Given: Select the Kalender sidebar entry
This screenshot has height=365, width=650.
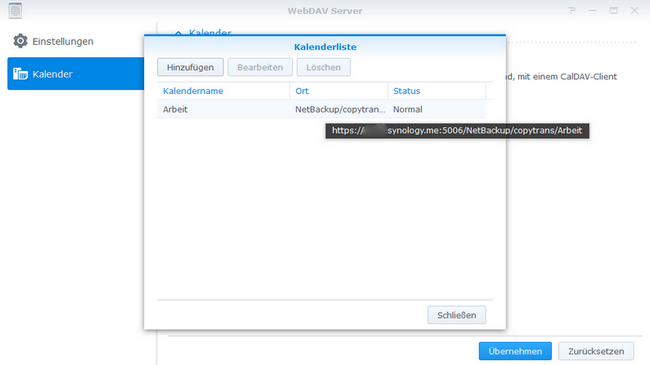Looking at the screenshot, I should pyautogui.click(x=75, y=73).
